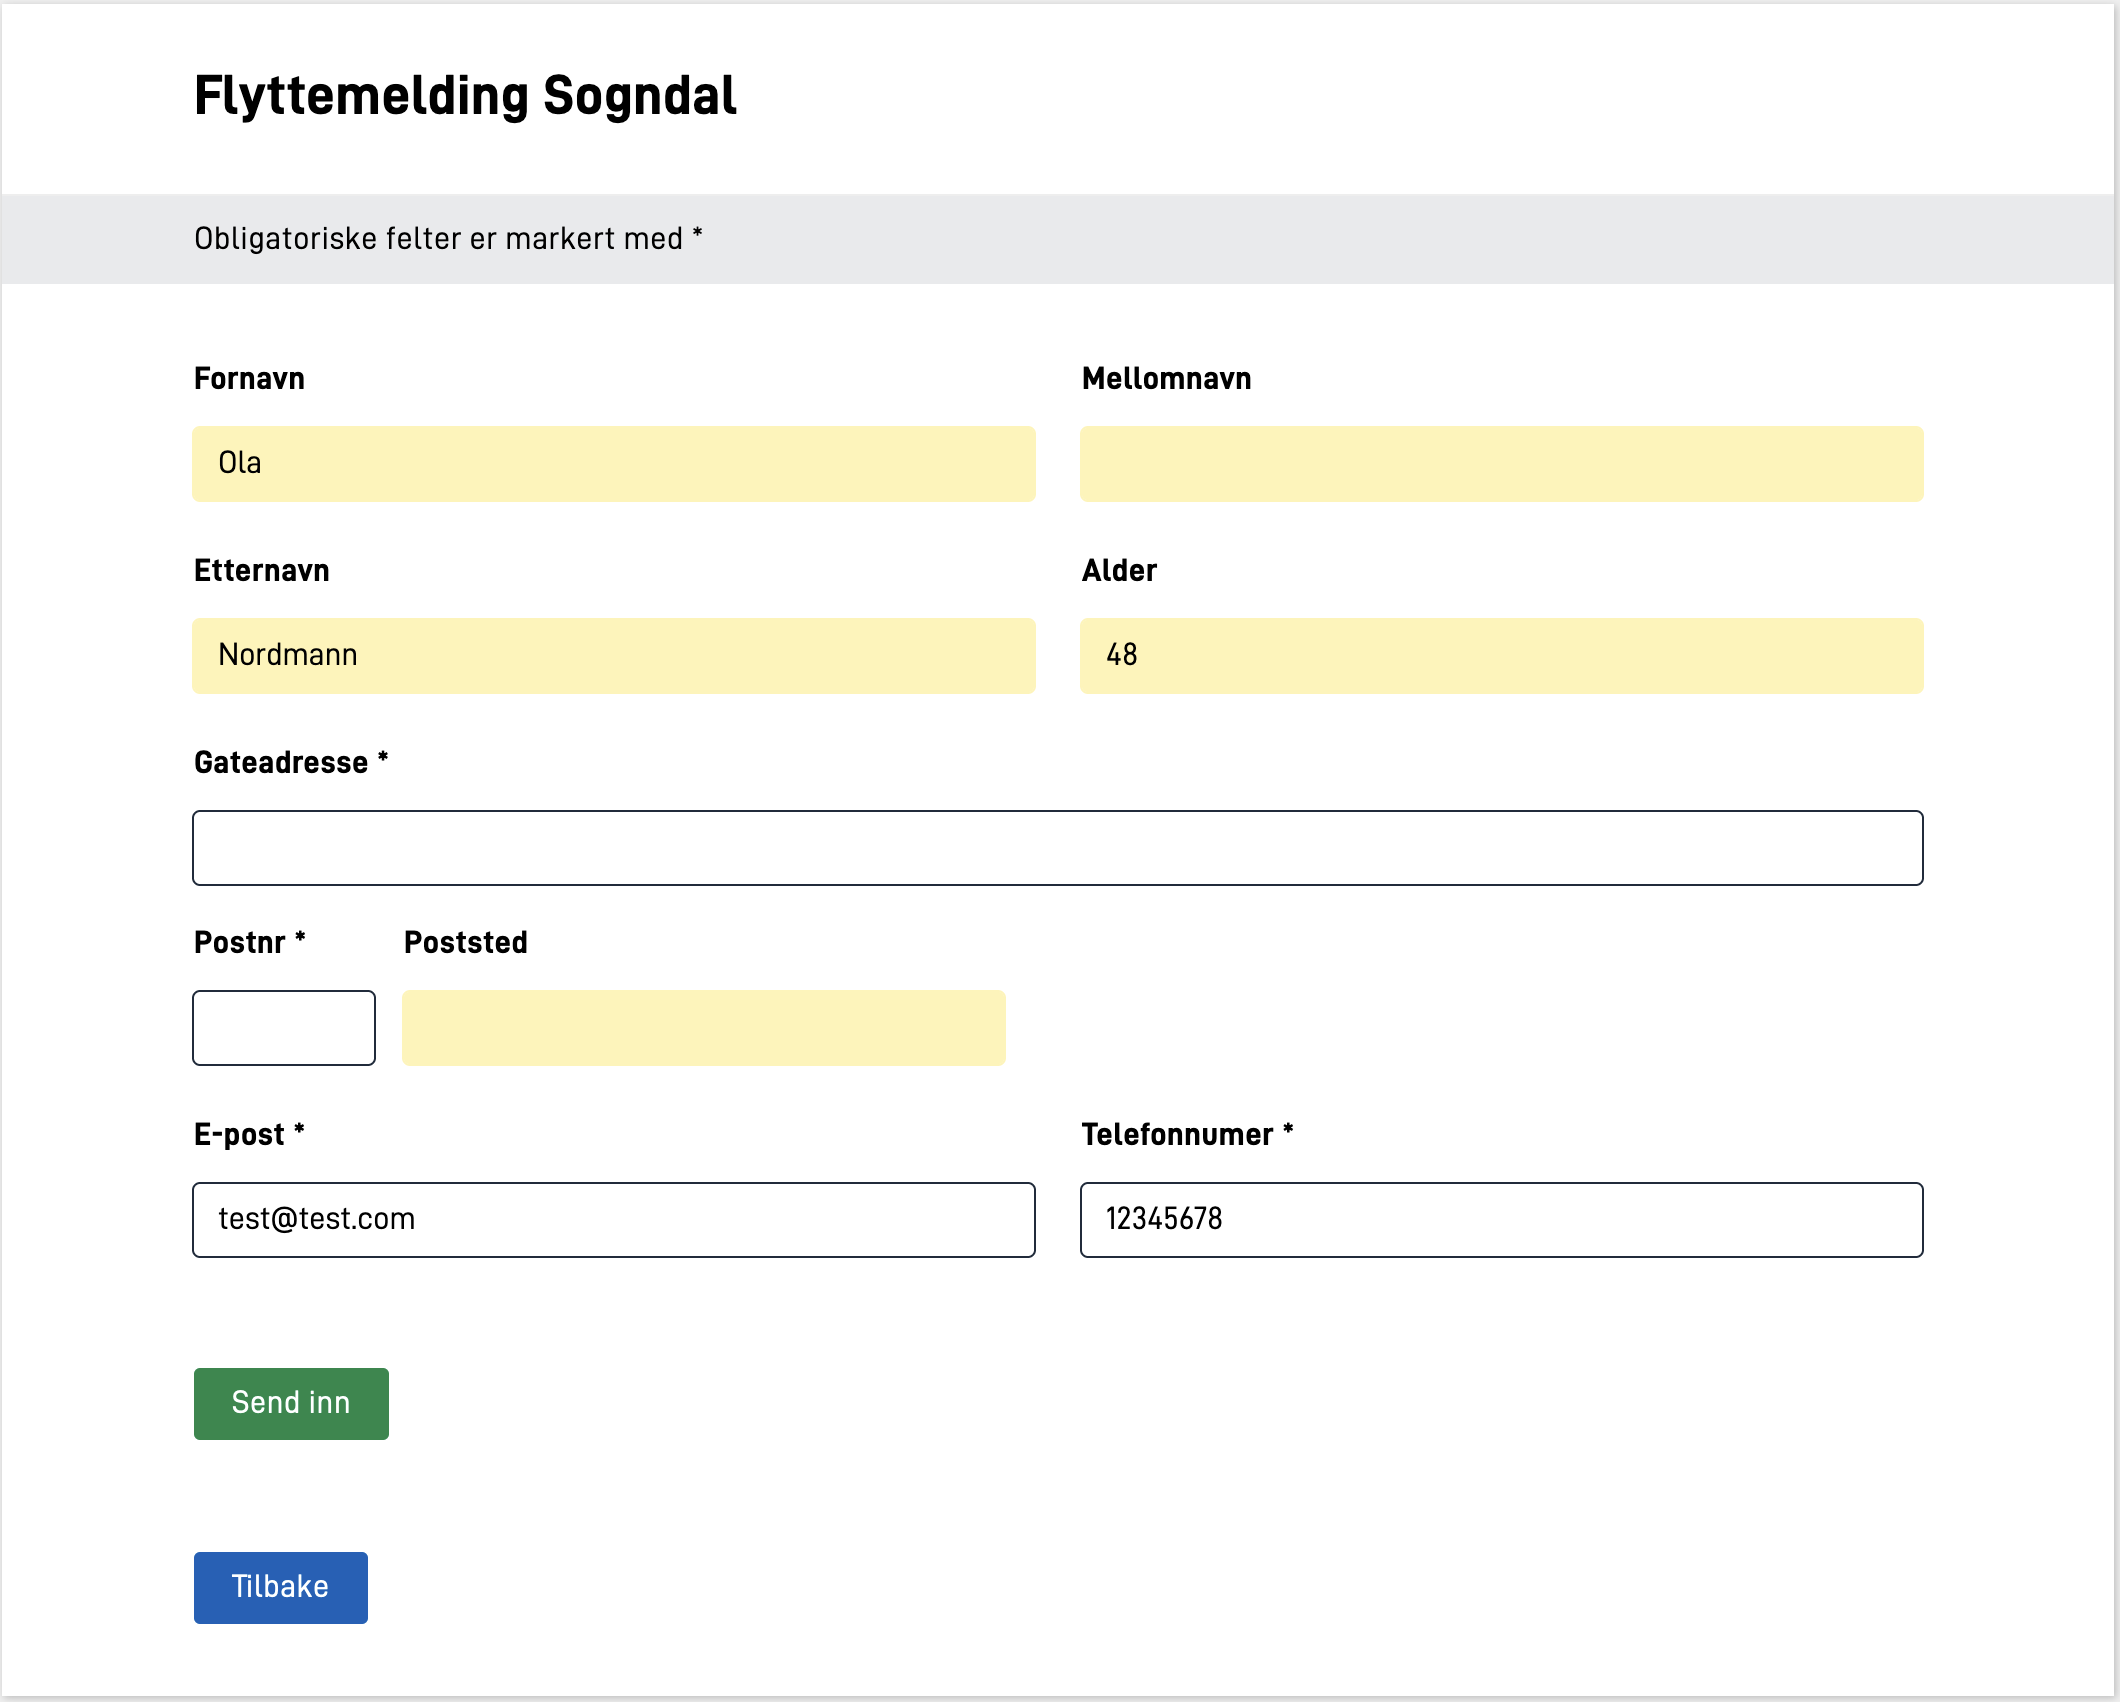This screenshot has width=2120, height=1702.
Task: Click the E-post label
Action: (x=240, y=1135)
